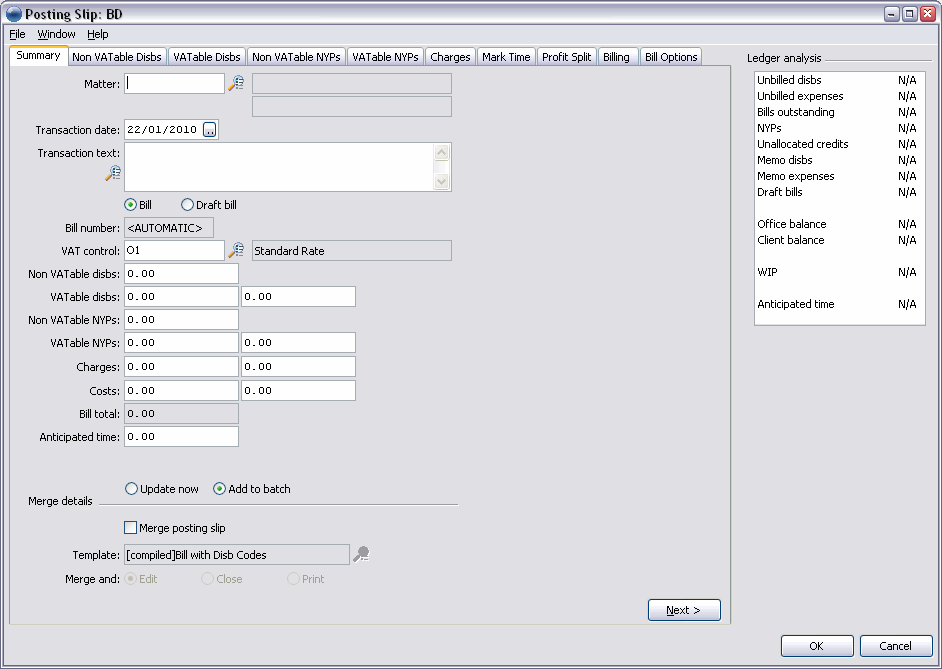Click the VAT control lookup icon
Viewport: 942px width, 669px height.
coord(236,251)
